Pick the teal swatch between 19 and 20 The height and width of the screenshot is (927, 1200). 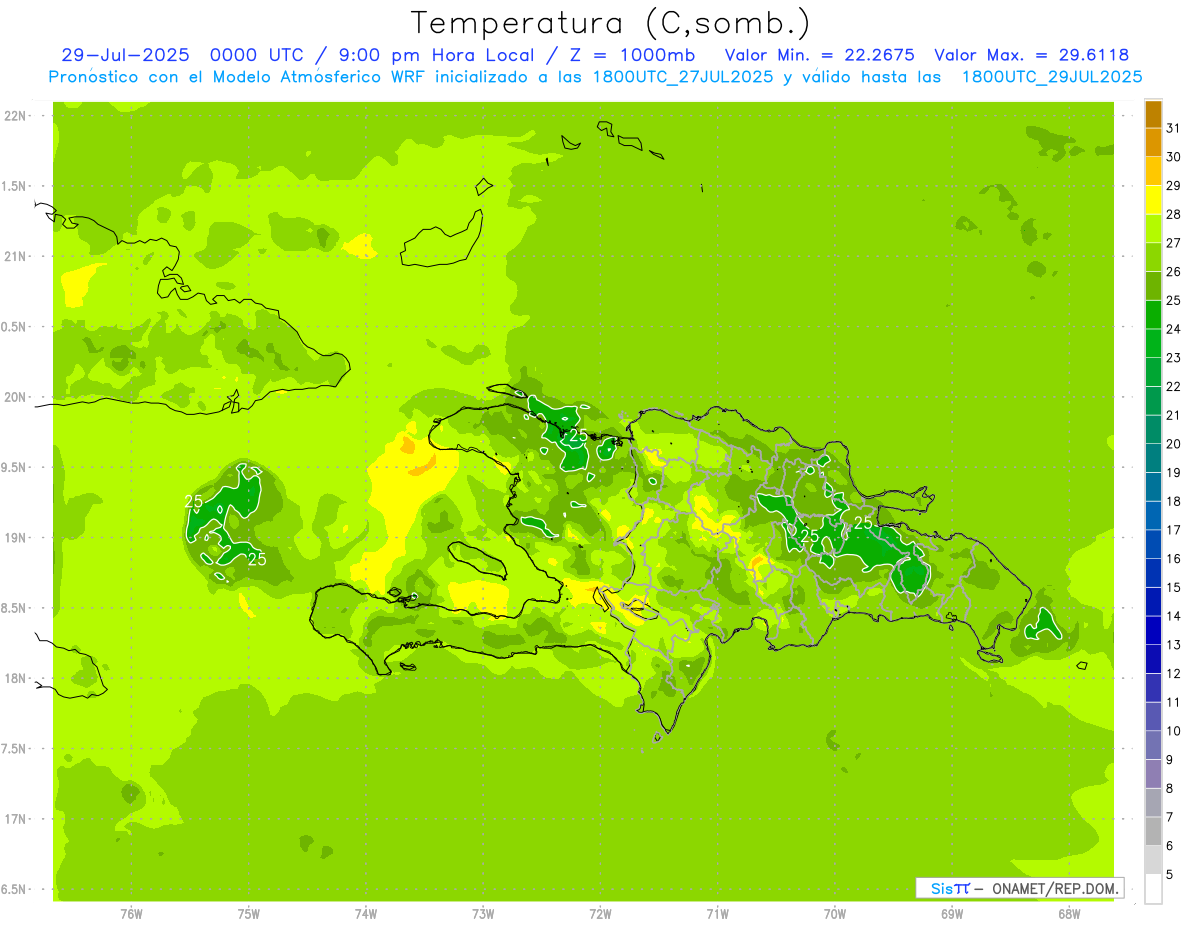(x=1153, y=458)
